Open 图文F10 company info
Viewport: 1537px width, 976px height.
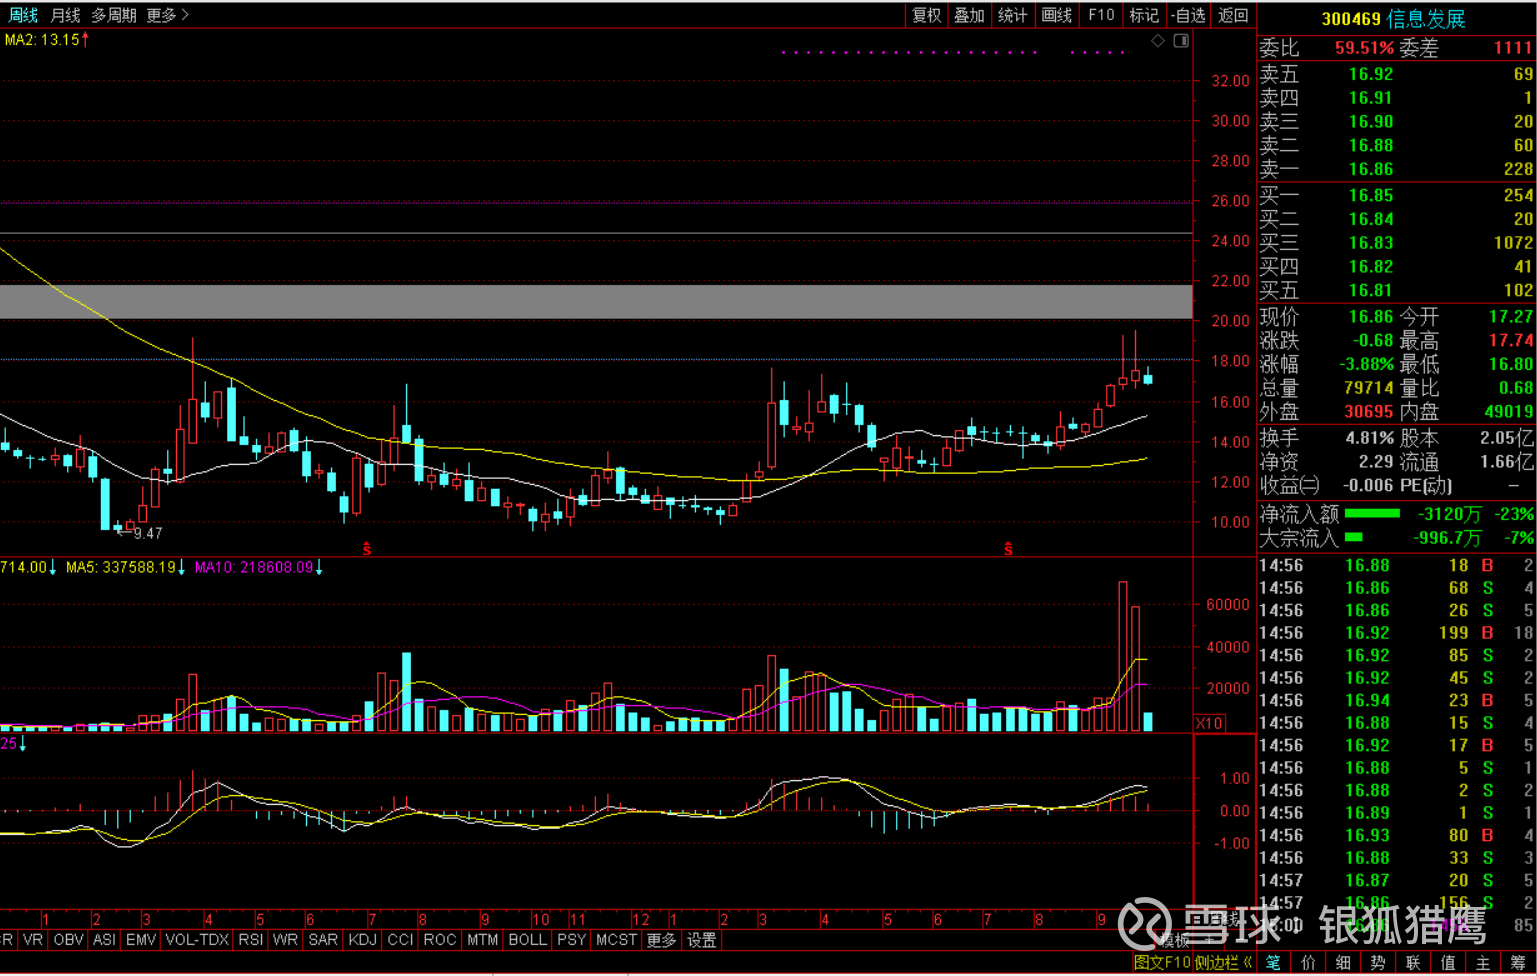coord(1162,962)
